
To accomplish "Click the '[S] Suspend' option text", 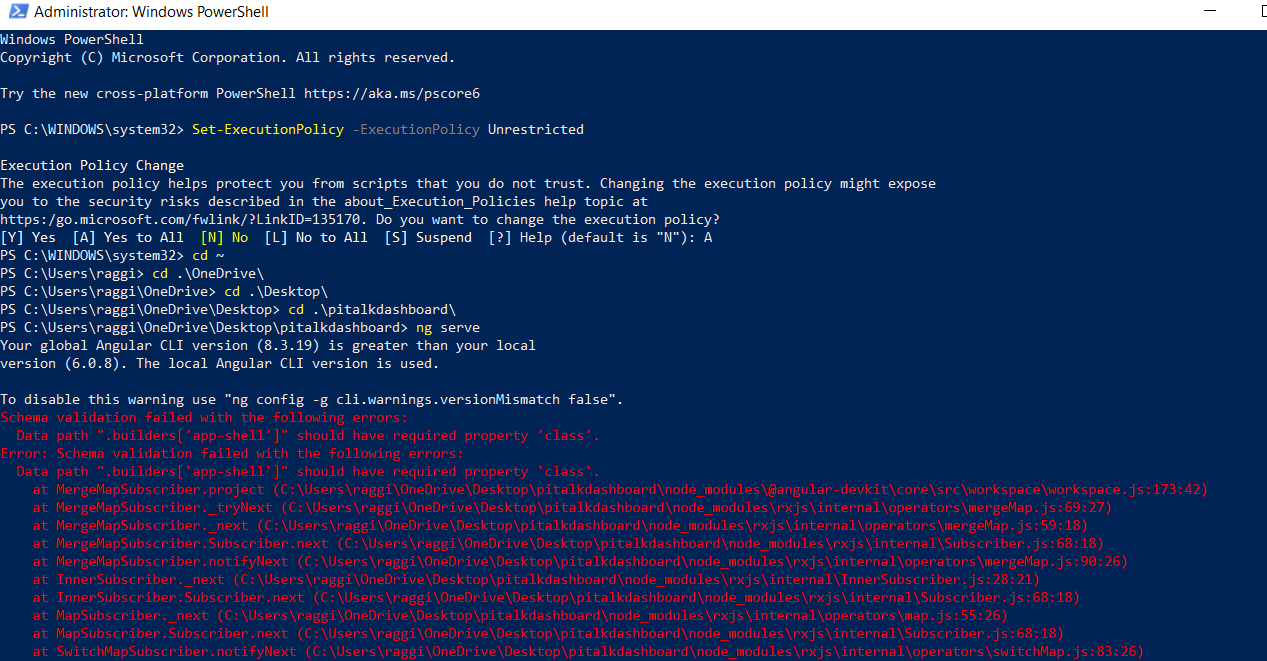I will pos(428,237).
